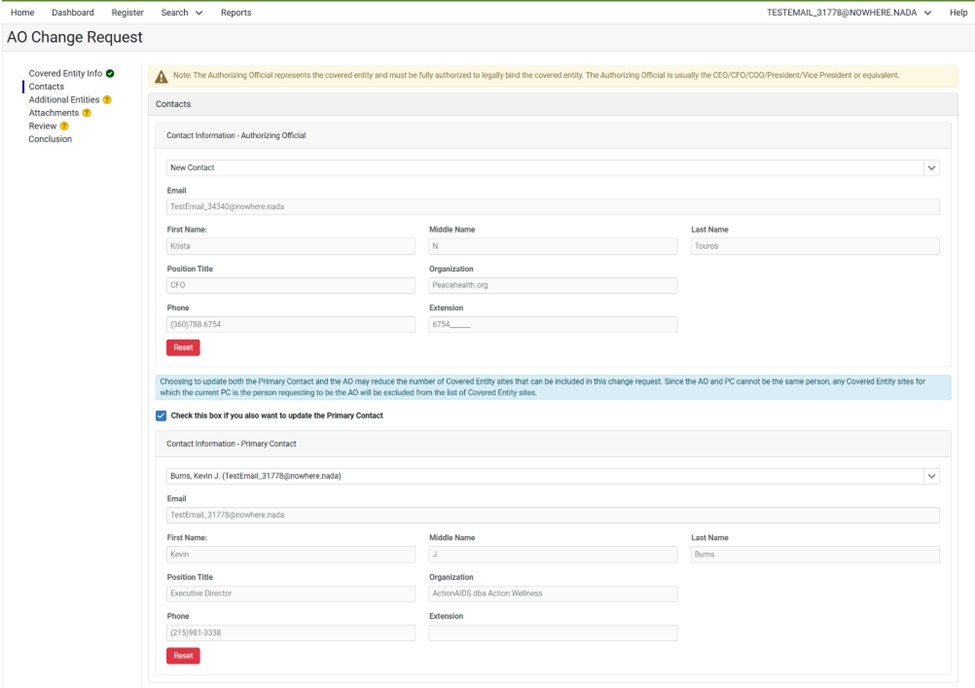Toggle the update Primary Contact checkbox

click(x=162, y=415)
